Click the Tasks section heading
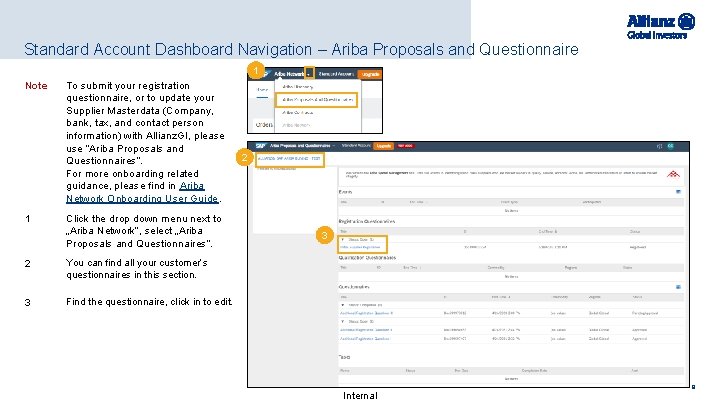 tap(344, 357)
